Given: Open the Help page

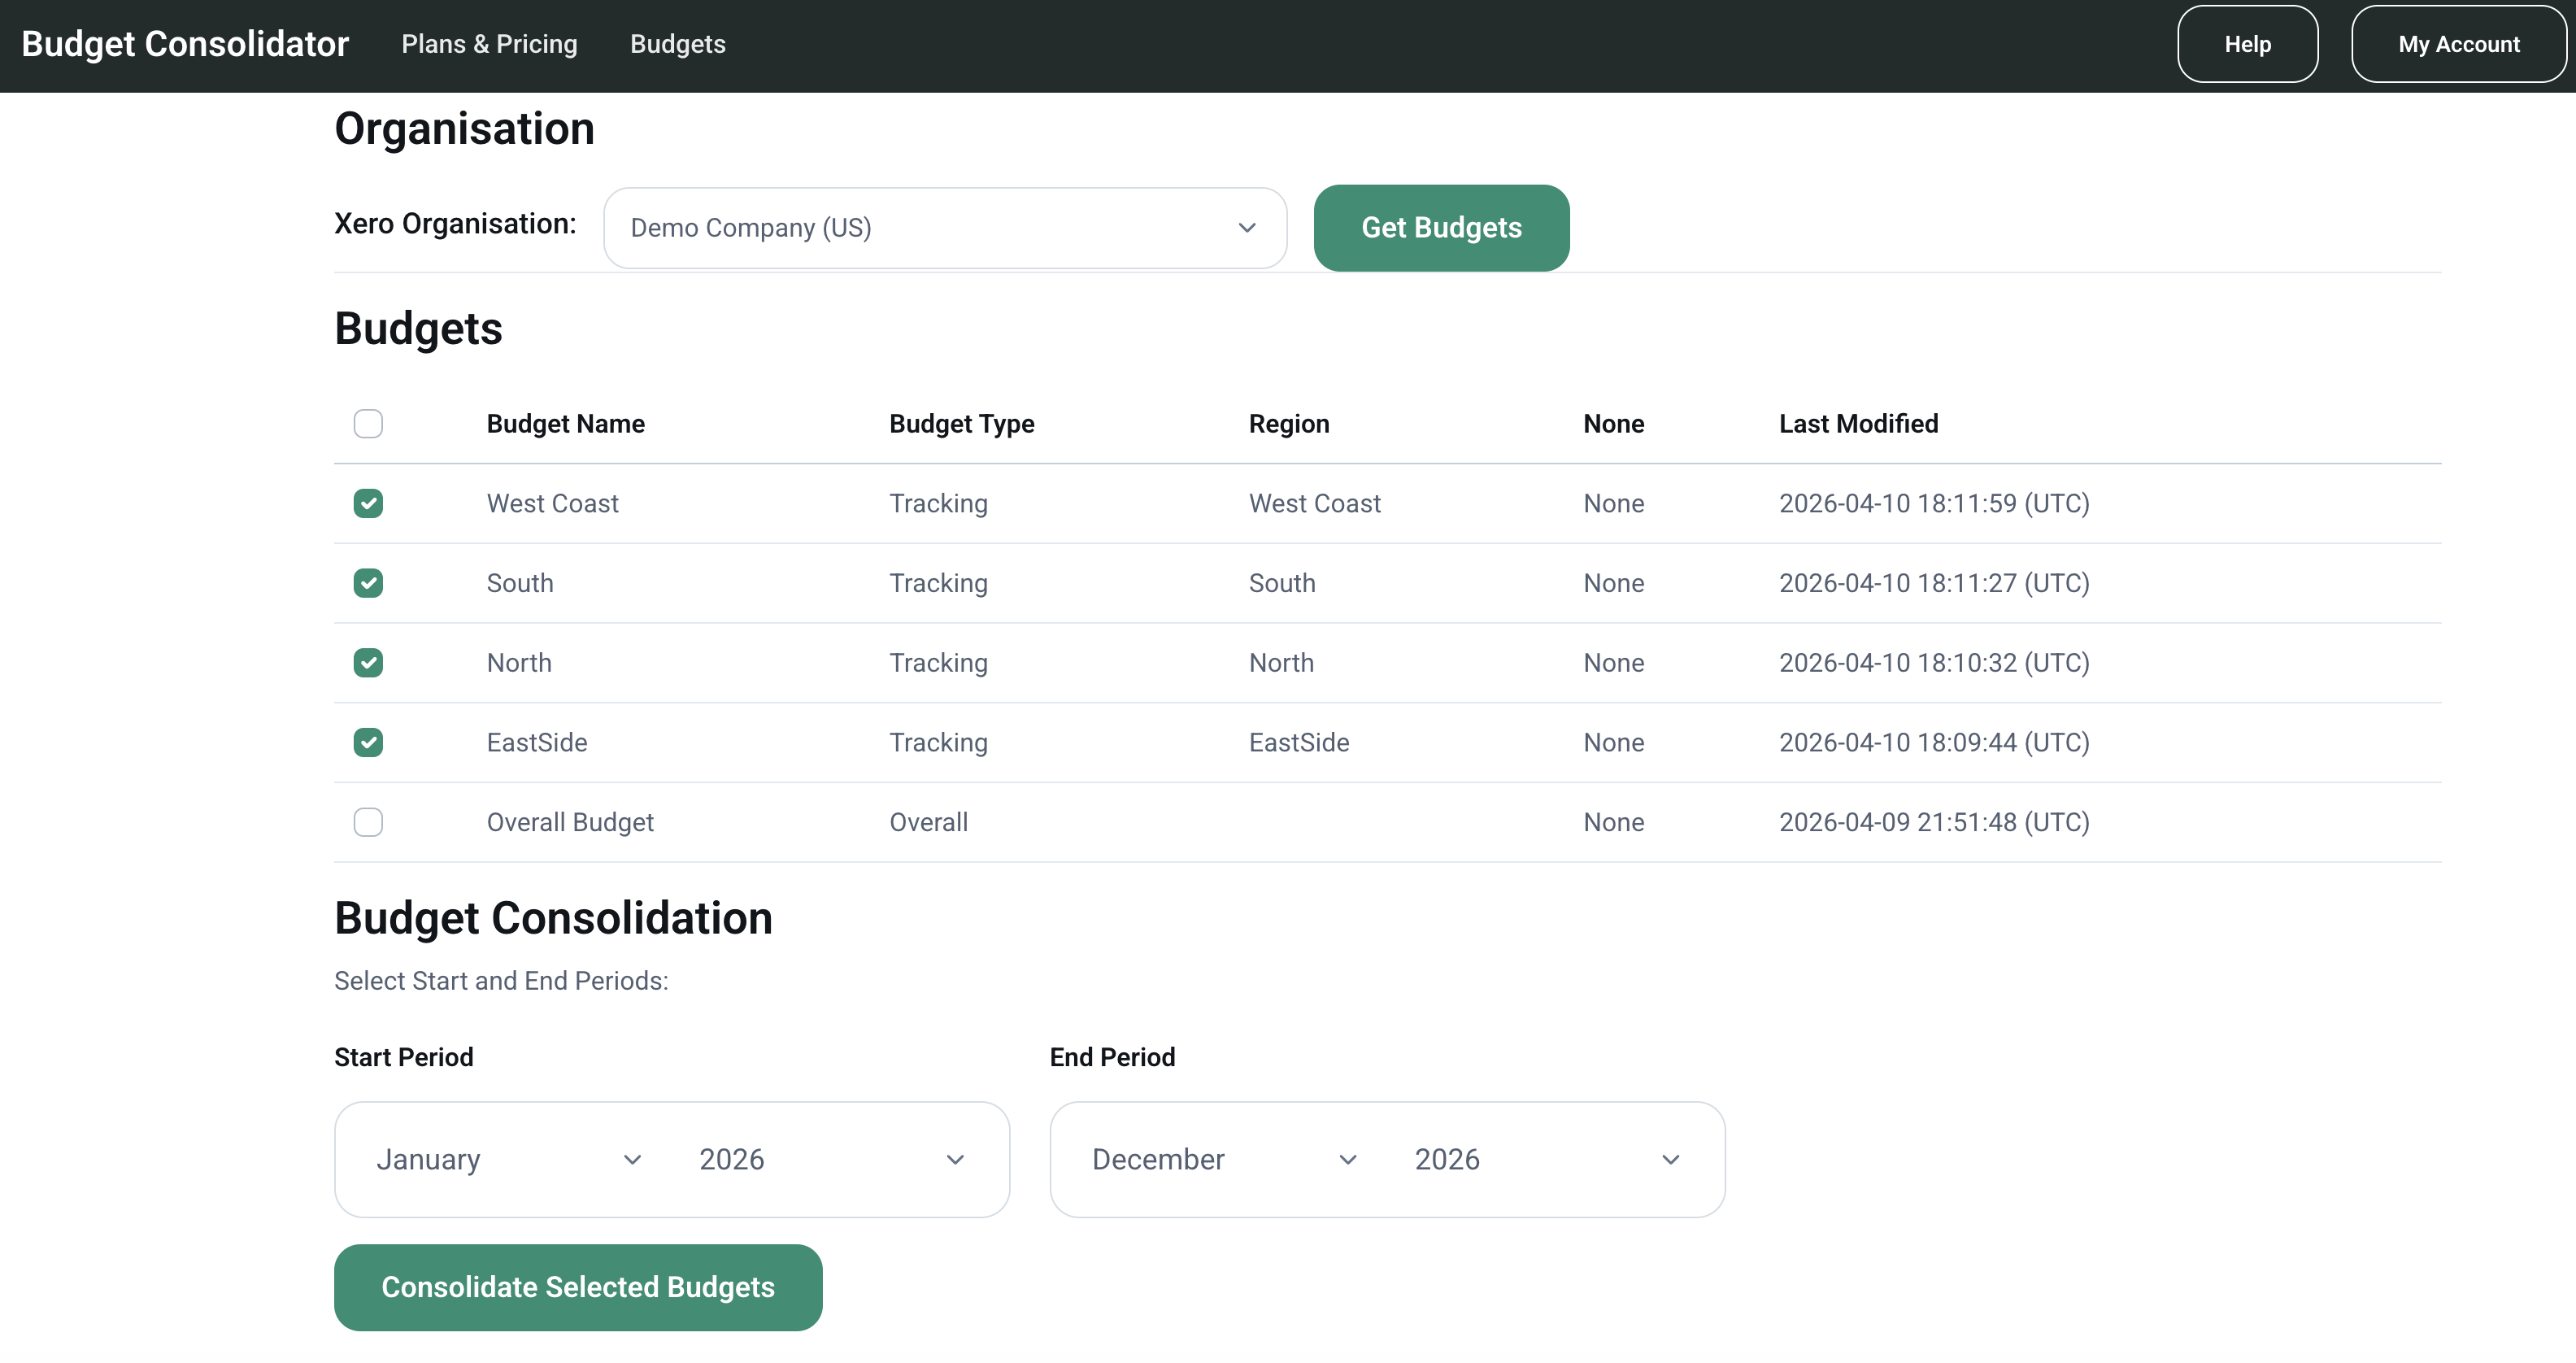Looking at the screenshot, I should (2247, 44).
